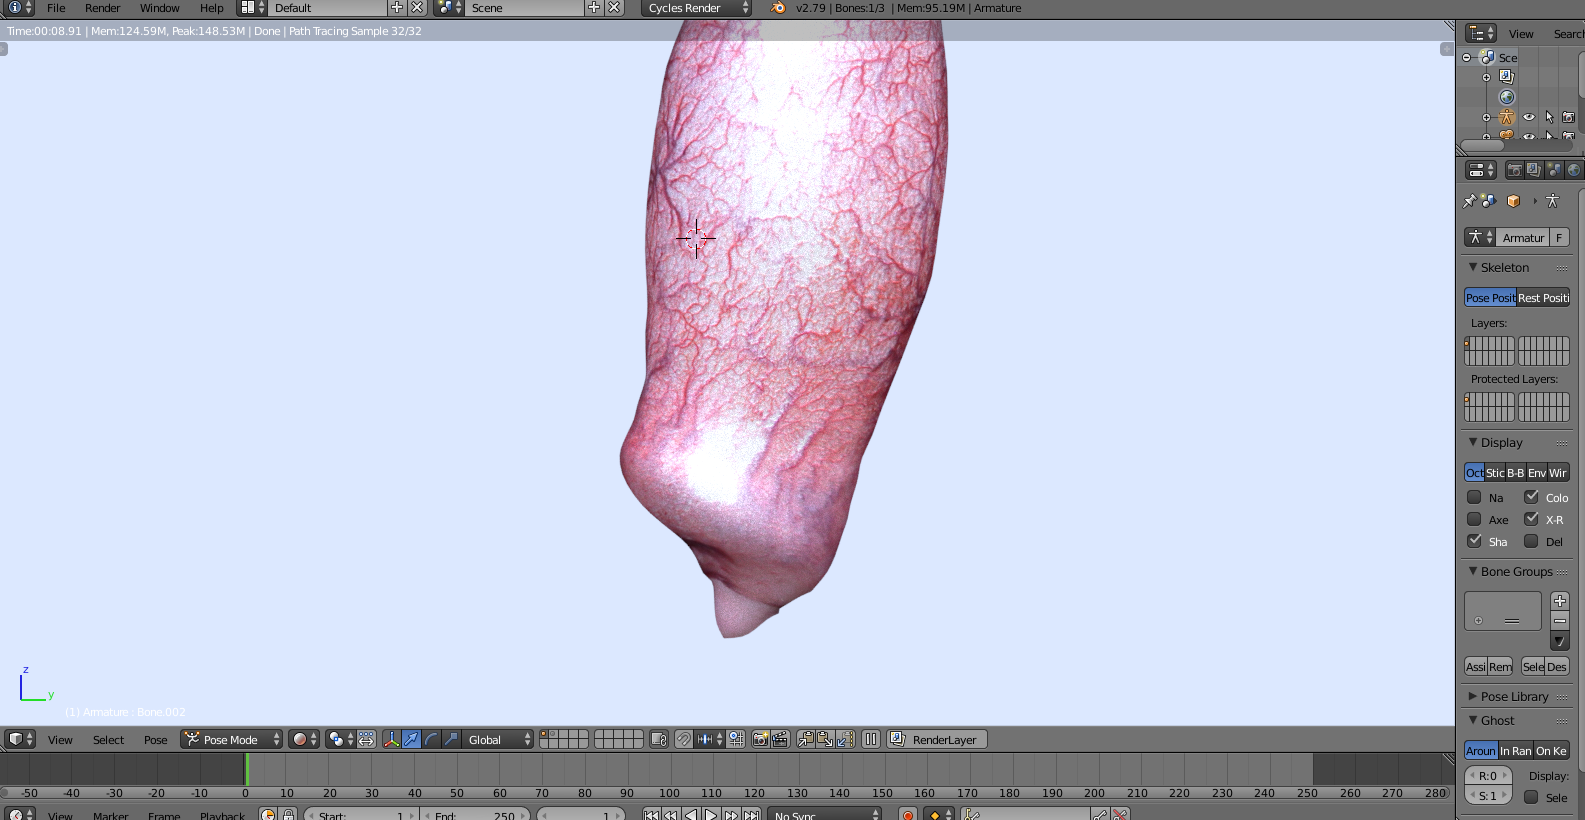Open the Help menu
Image resolution: width=1585 pixels, height=820 pixels.
point(211,8)
